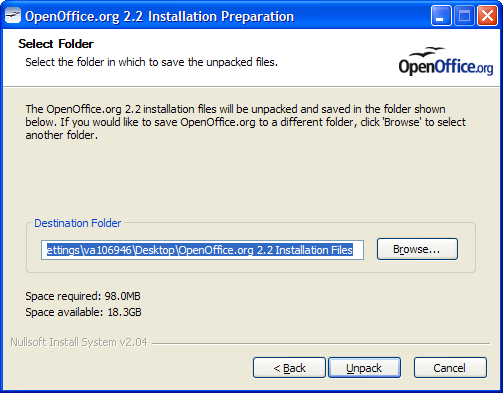Click the highlighted 'Installation Files' path text
Viewport: 503px width, 393px height.
point(314,250)
